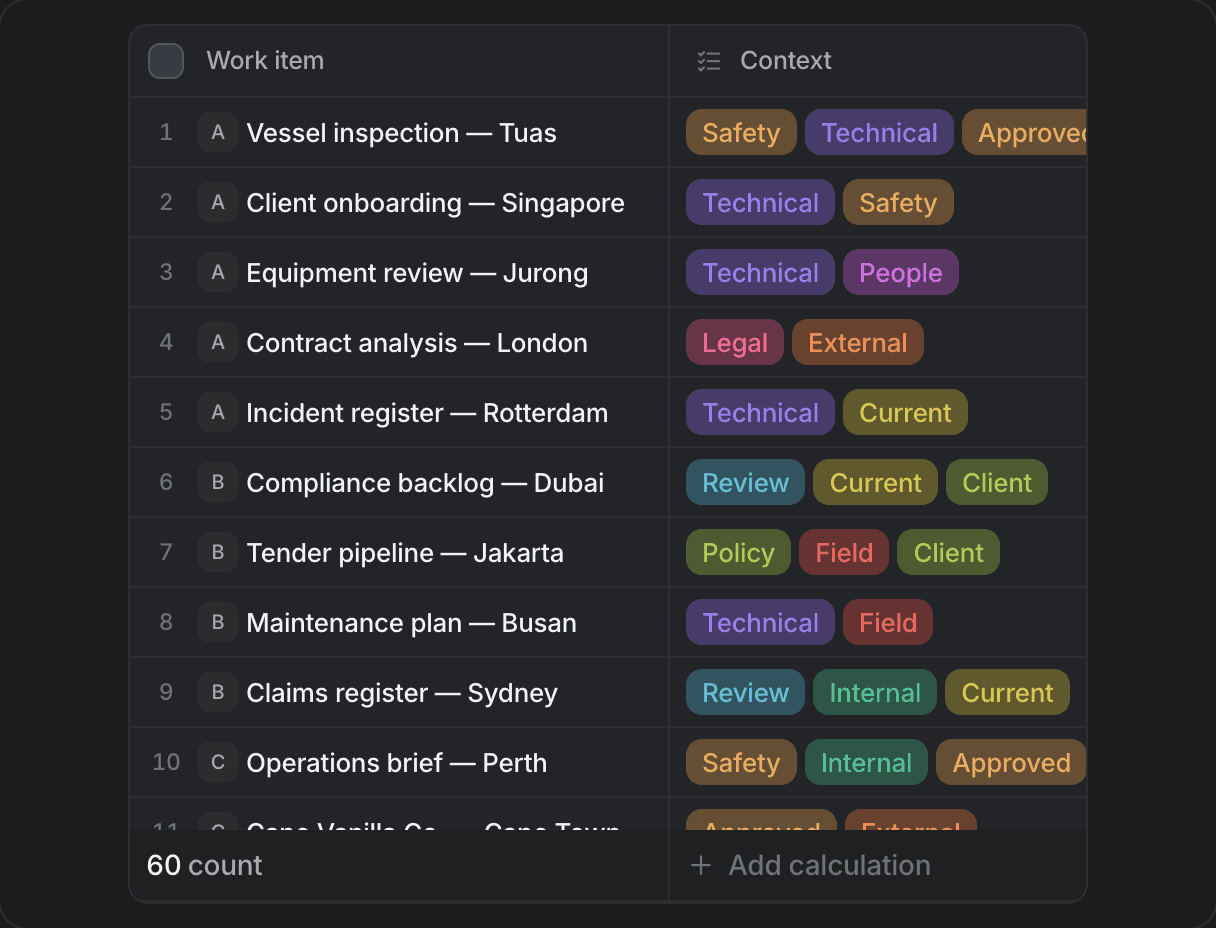
Task: Open Client onboarding — Singapore work item
Action: 435,203
